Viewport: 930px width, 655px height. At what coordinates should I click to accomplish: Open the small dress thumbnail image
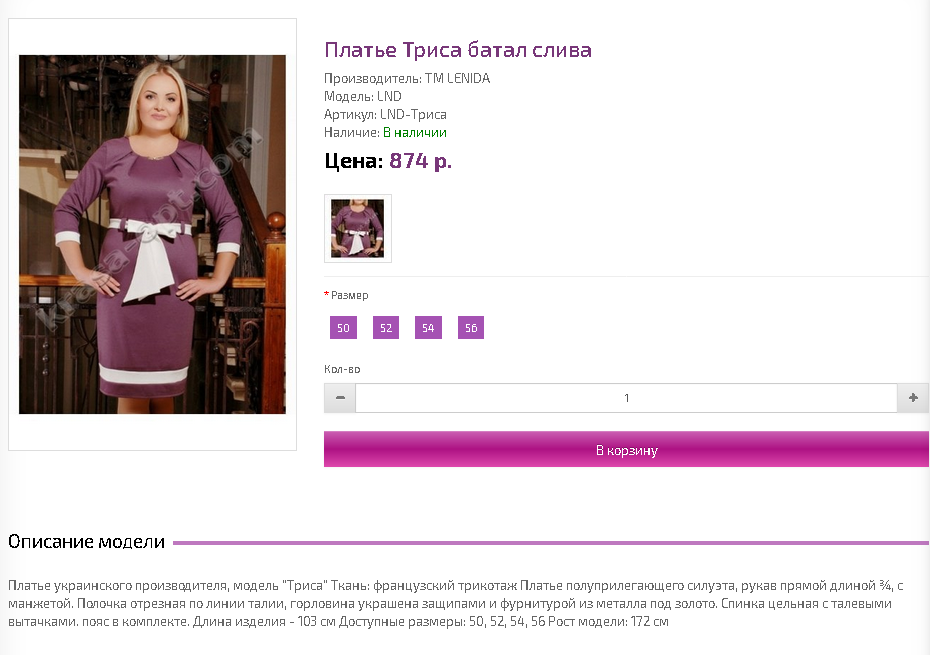tap(358, 228)
